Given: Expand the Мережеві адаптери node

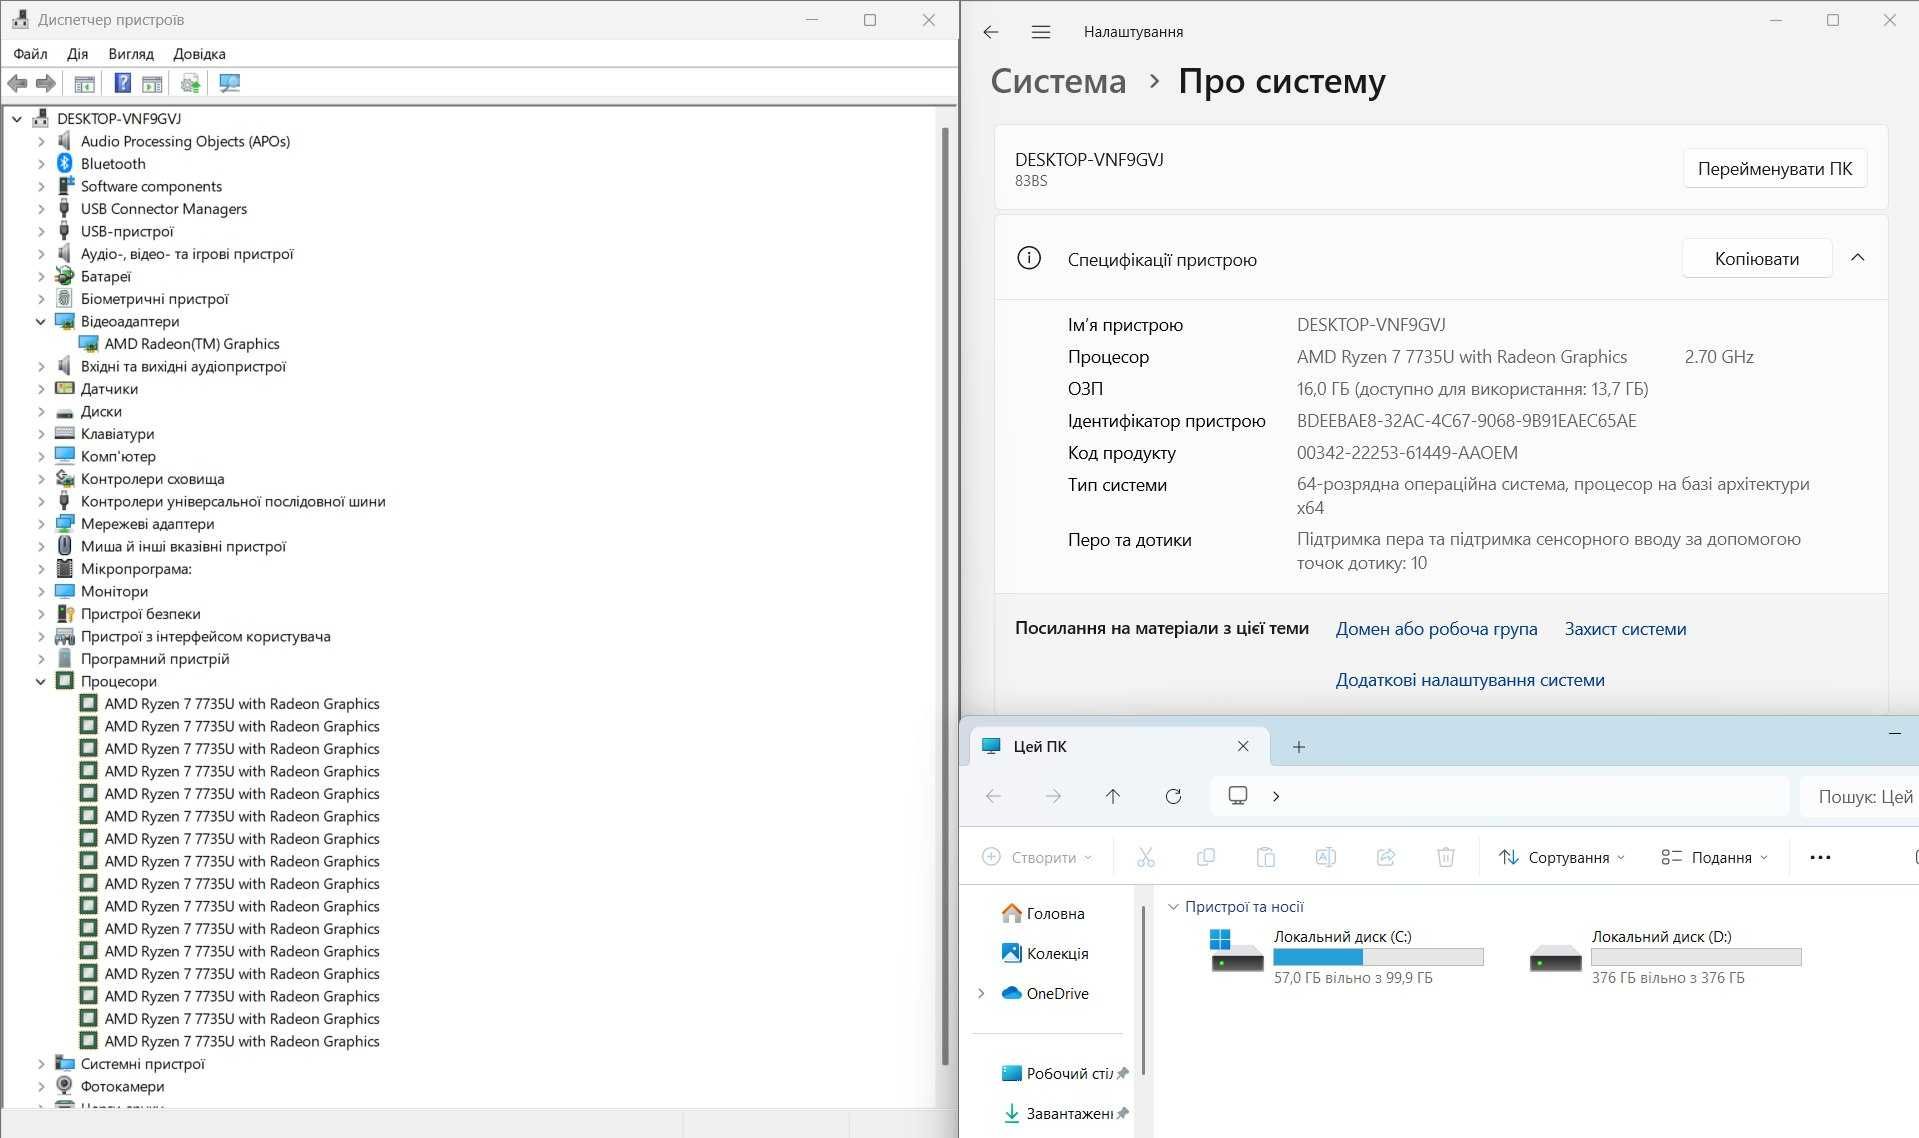Looking at the screenshot, I should tap(41, 523).
